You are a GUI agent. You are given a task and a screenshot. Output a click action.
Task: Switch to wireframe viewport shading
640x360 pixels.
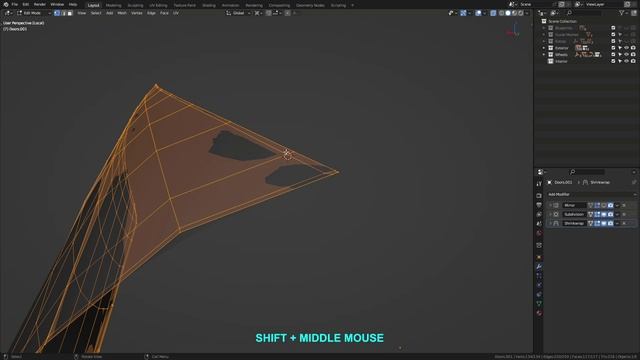click(502, 13)
